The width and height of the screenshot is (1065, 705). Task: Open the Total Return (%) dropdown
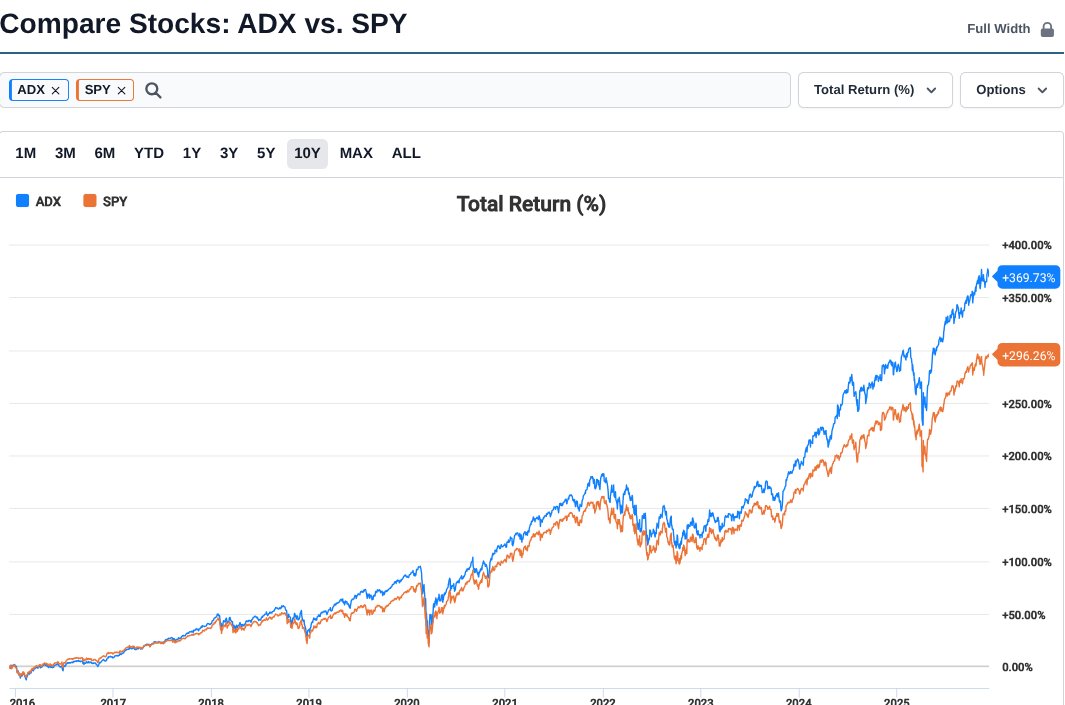coord(875,90)
